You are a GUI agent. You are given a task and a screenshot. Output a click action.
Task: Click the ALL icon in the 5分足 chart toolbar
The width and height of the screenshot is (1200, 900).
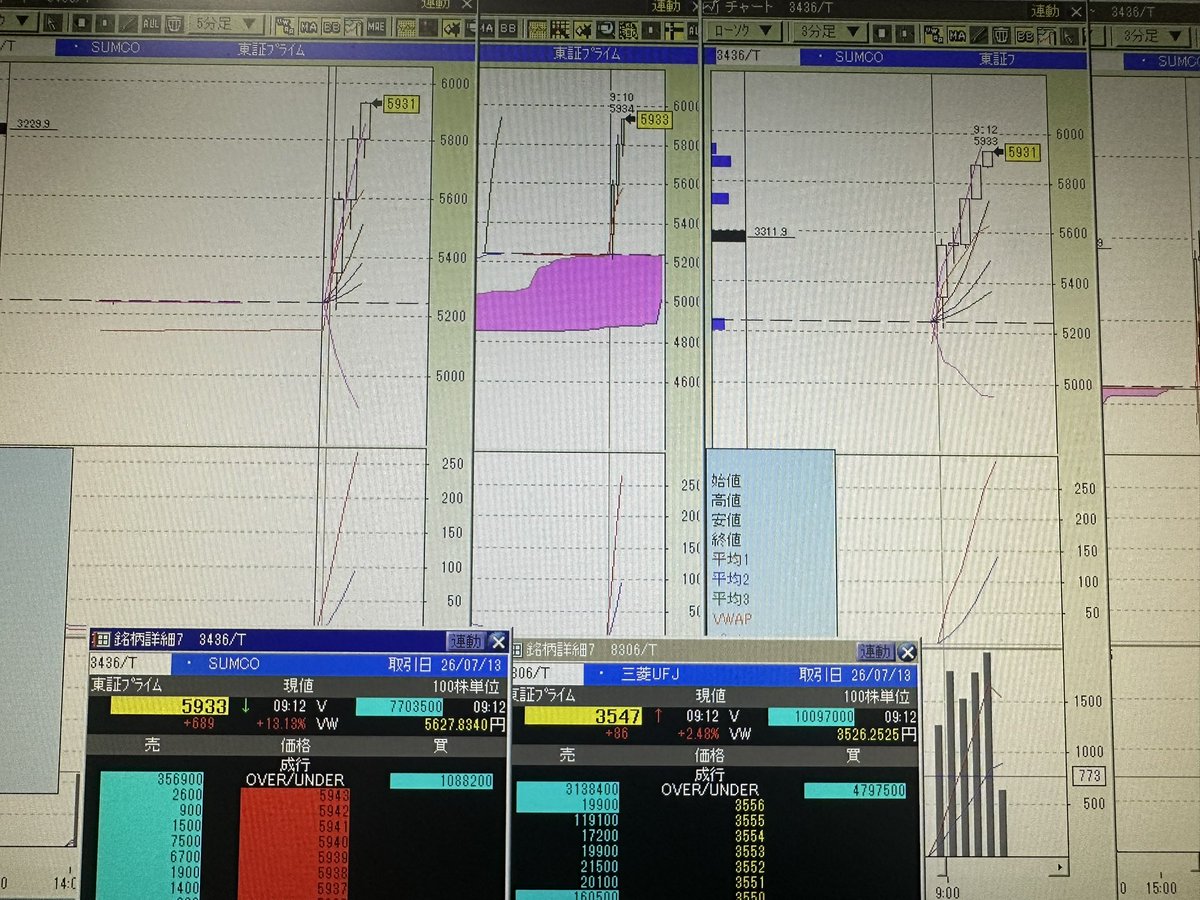coord(150,23)
